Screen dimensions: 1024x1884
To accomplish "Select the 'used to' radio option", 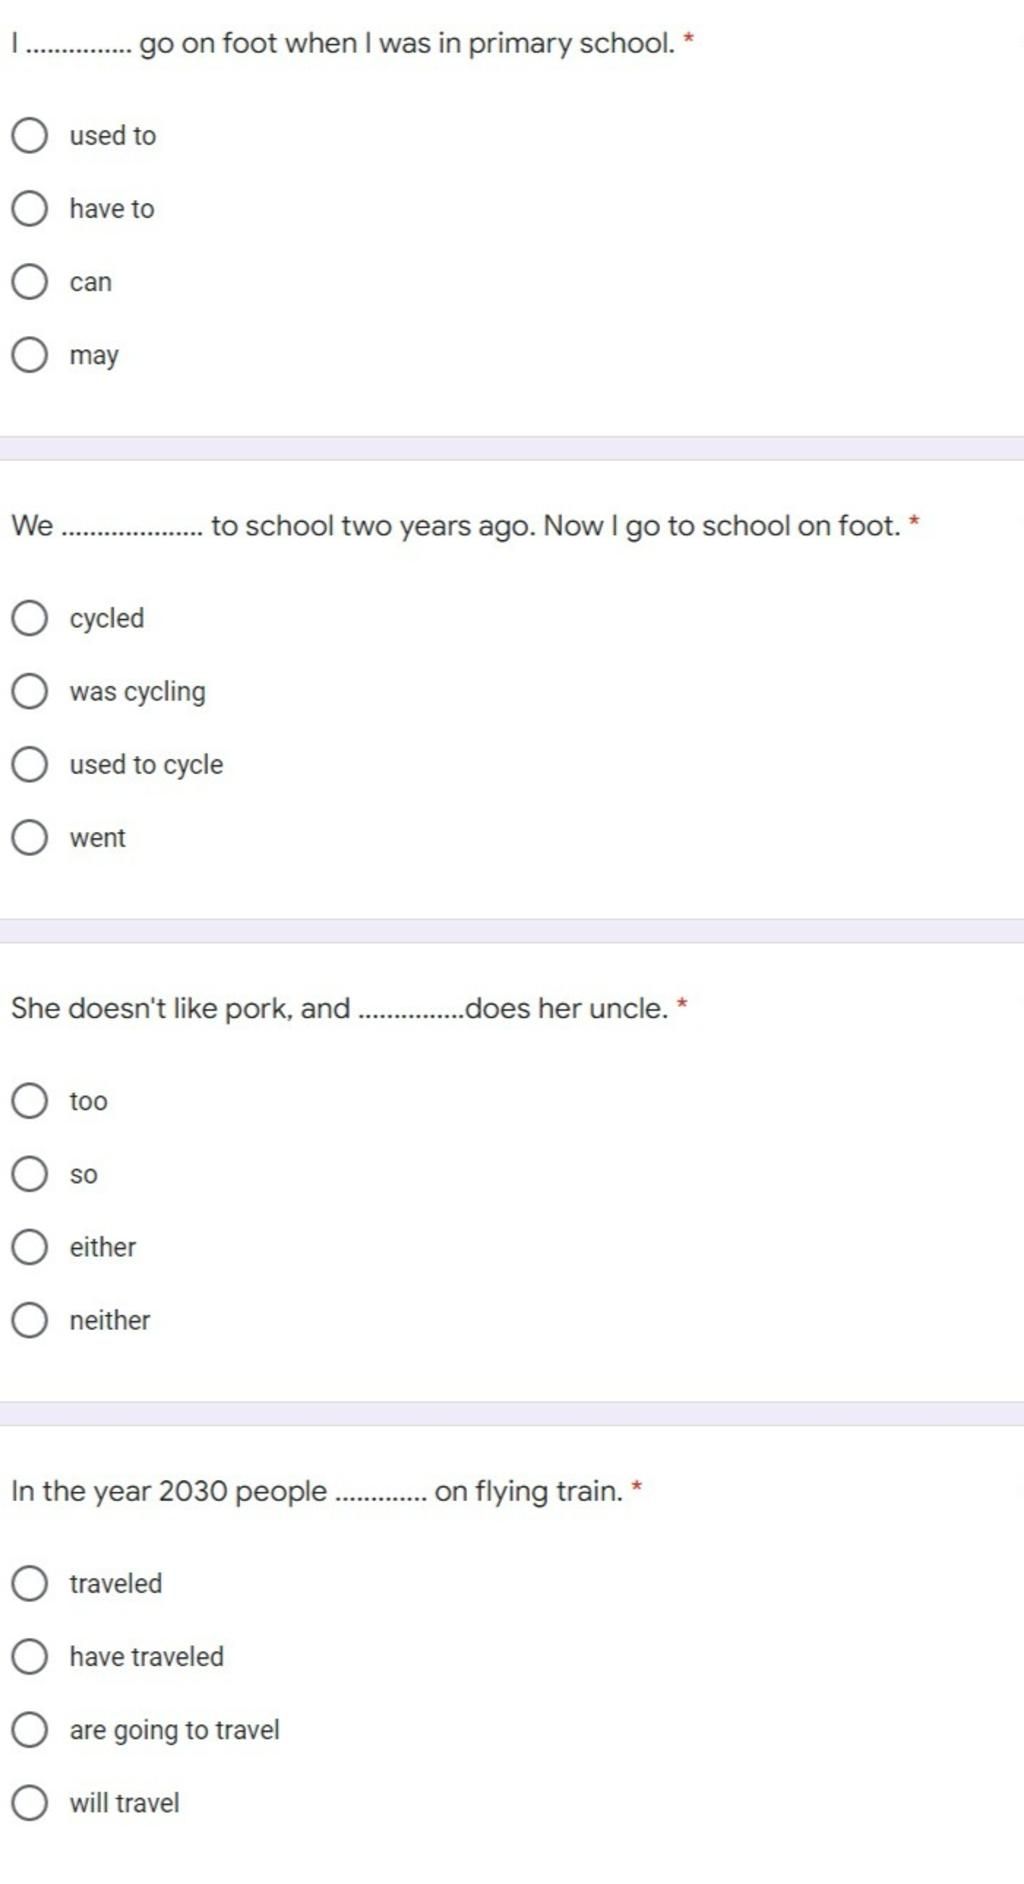I will coord(30,135).
